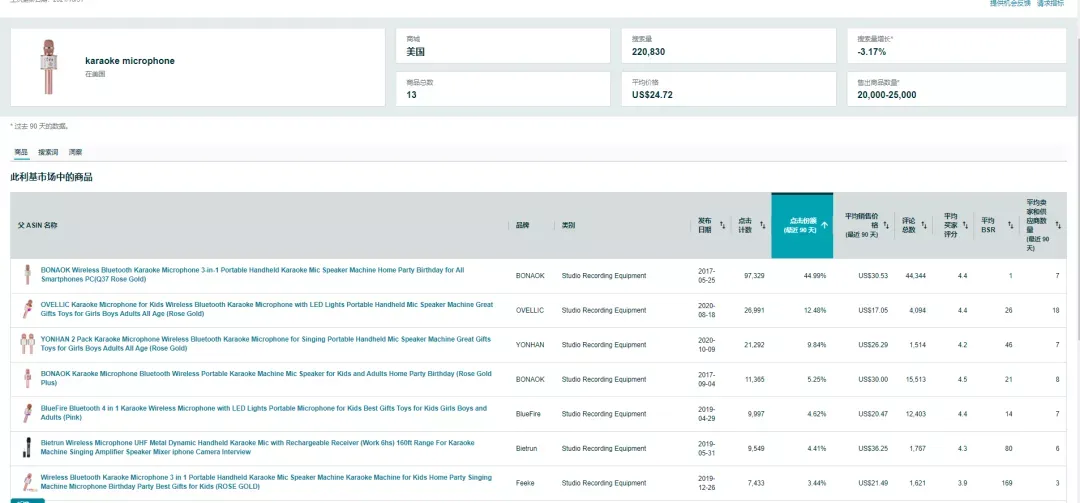Switch to the 搜索词 tab
Screen dimensions: 1080x503
click(x=48, y=152)
